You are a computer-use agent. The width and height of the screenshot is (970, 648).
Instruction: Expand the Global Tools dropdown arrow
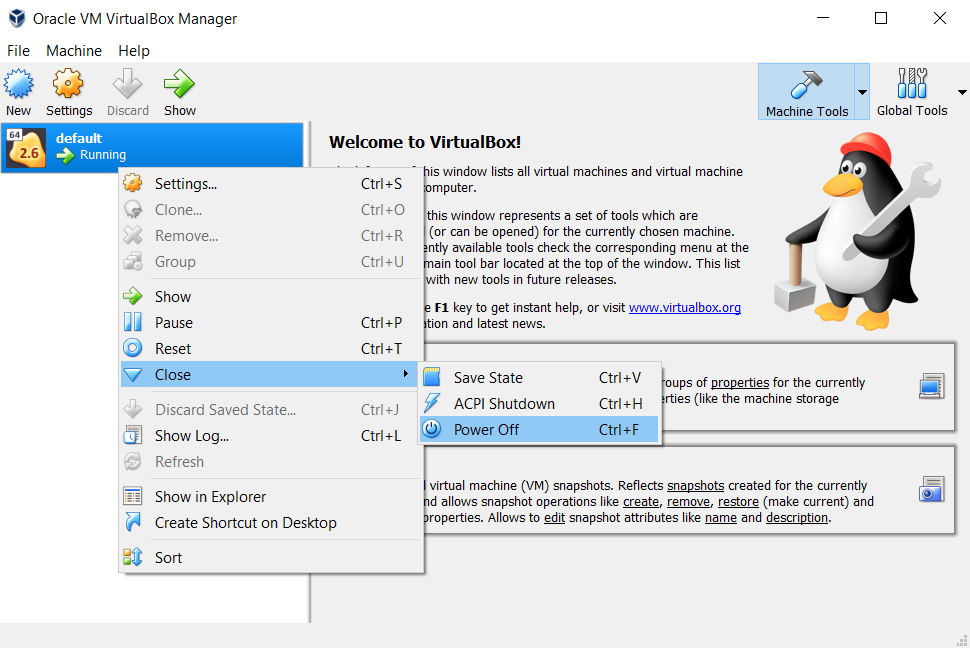point(962,92)
